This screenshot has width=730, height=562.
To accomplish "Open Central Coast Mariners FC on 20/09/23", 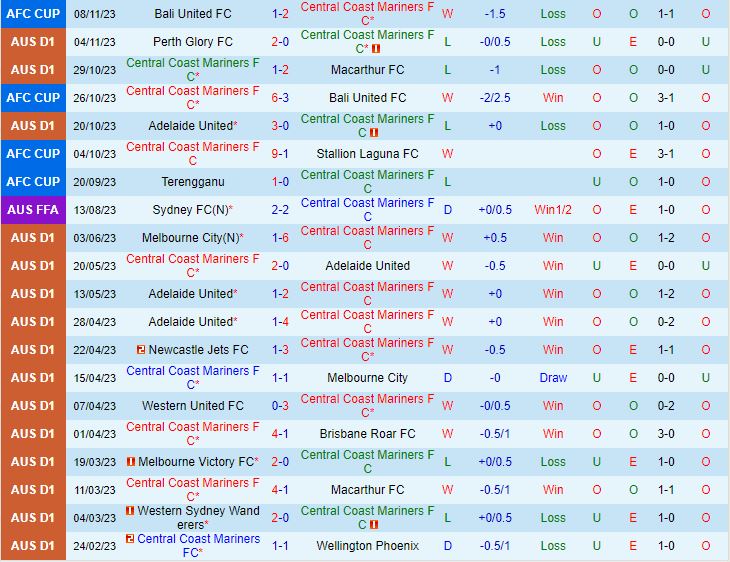I will [x=367, y=182].
